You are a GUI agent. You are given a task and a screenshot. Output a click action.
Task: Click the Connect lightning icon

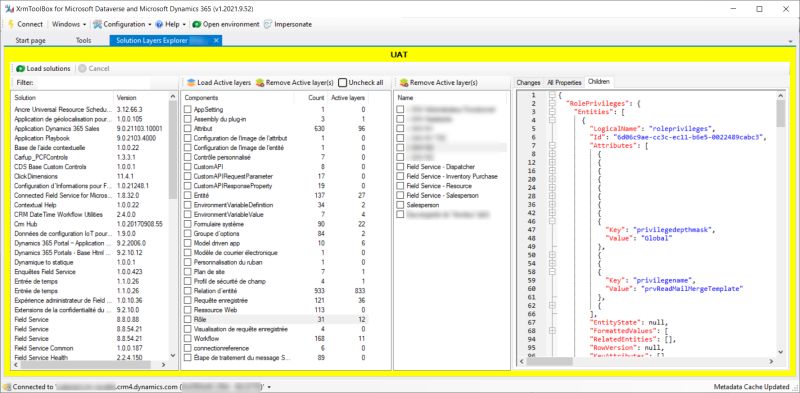[x=11, y=24]
